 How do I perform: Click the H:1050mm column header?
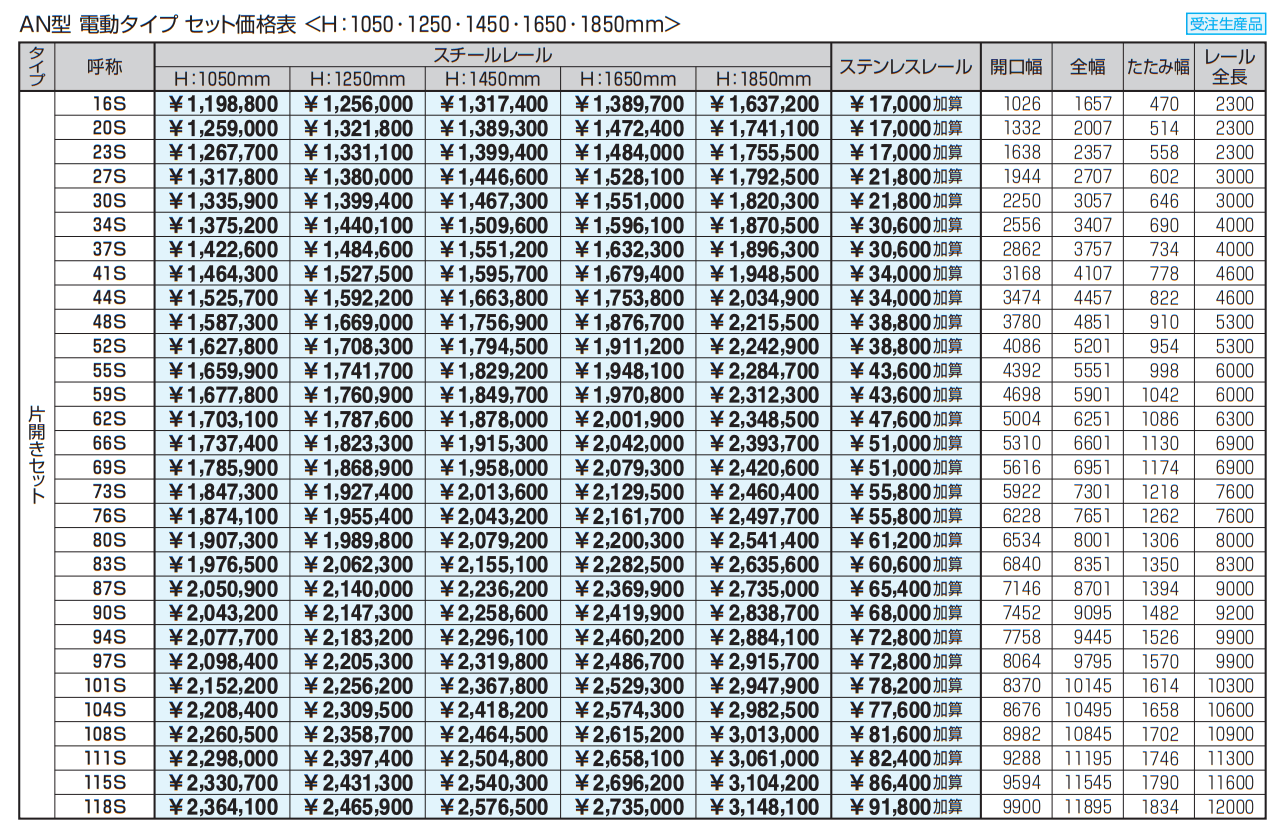tap(222, 79)
